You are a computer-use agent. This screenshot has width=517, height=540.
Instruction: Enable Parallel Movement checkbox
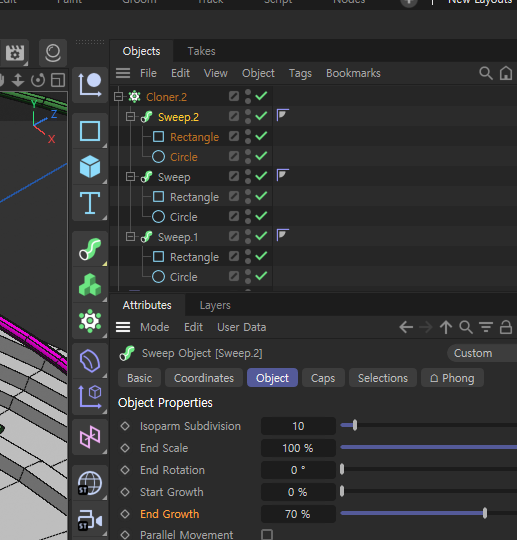(x=267, y=534)
